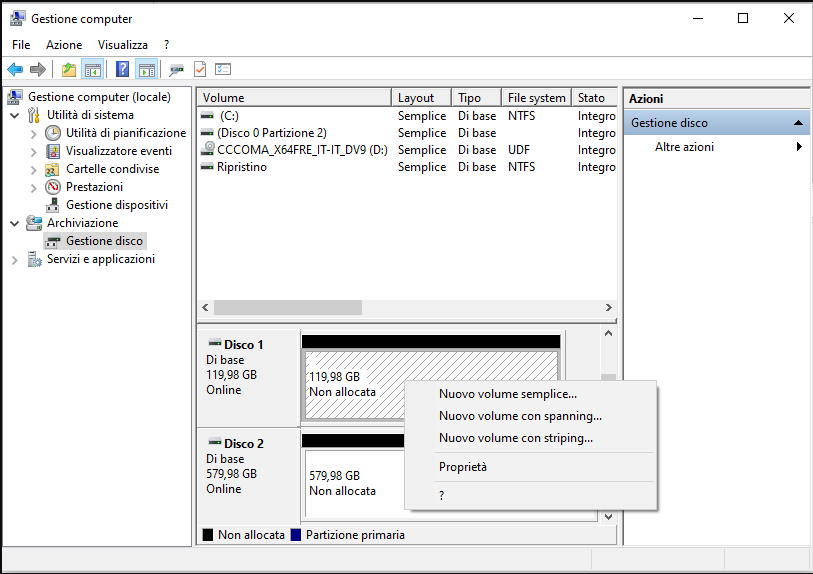Select Gestione dispositivi in the tree
This screenshot has height=574, width=813.
click(116, 205)
